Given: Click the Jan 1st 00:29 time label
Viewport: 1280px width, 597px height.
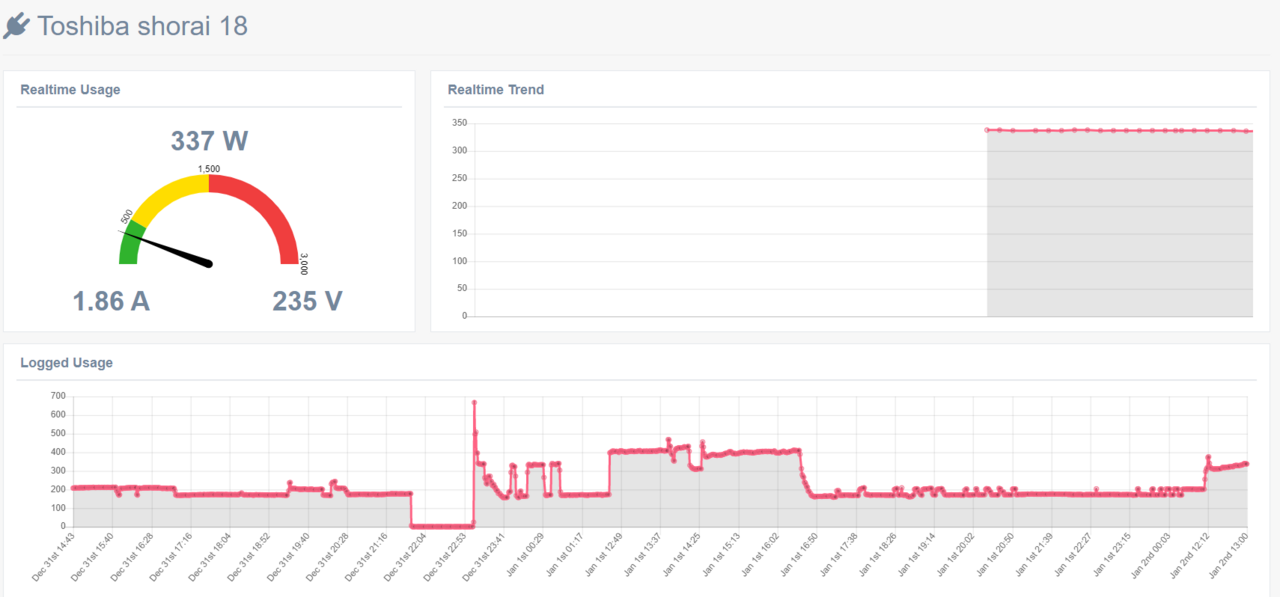Looking at the screenshot, I should 526,555.
